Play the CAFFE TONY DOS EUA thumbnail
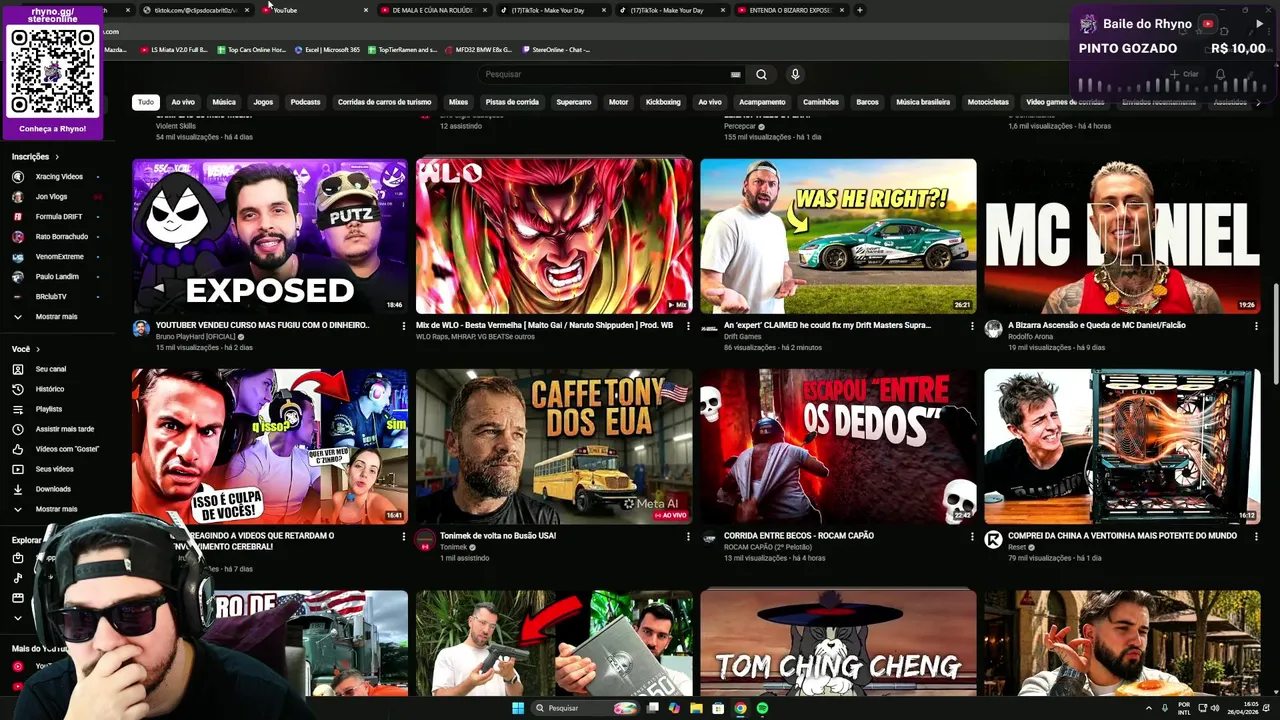Screen dimensions: 1280x720 [x=554, y=447]
